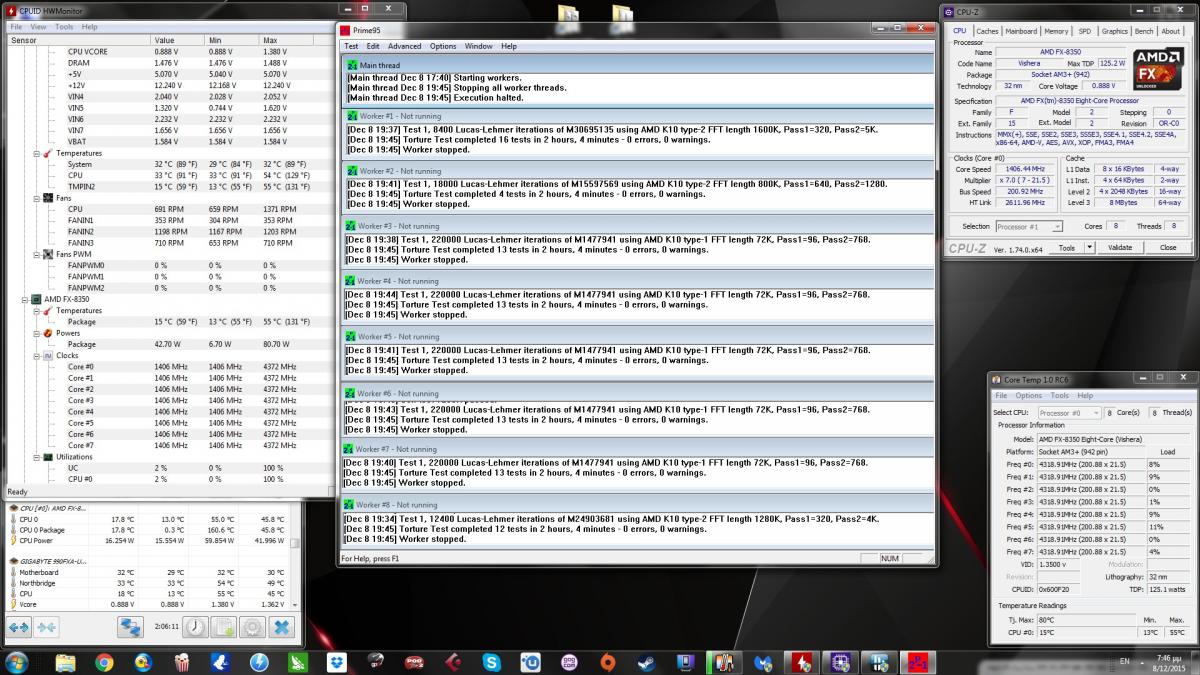Collapse the Fans node in HWMonitor
This screenshot has height=675, width=1200.
pyautogui.click(x=36, y=198)
